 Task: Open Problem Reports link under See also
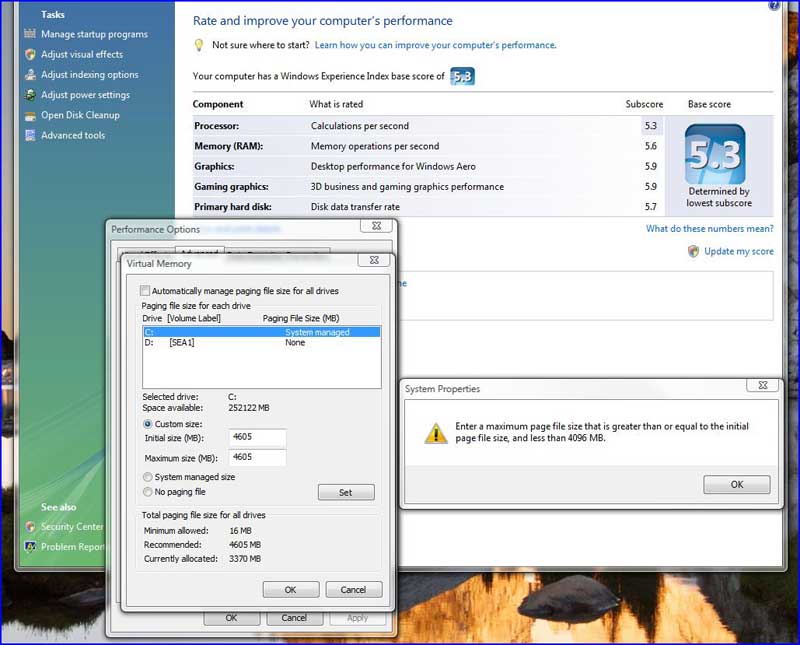coord(73,547)
